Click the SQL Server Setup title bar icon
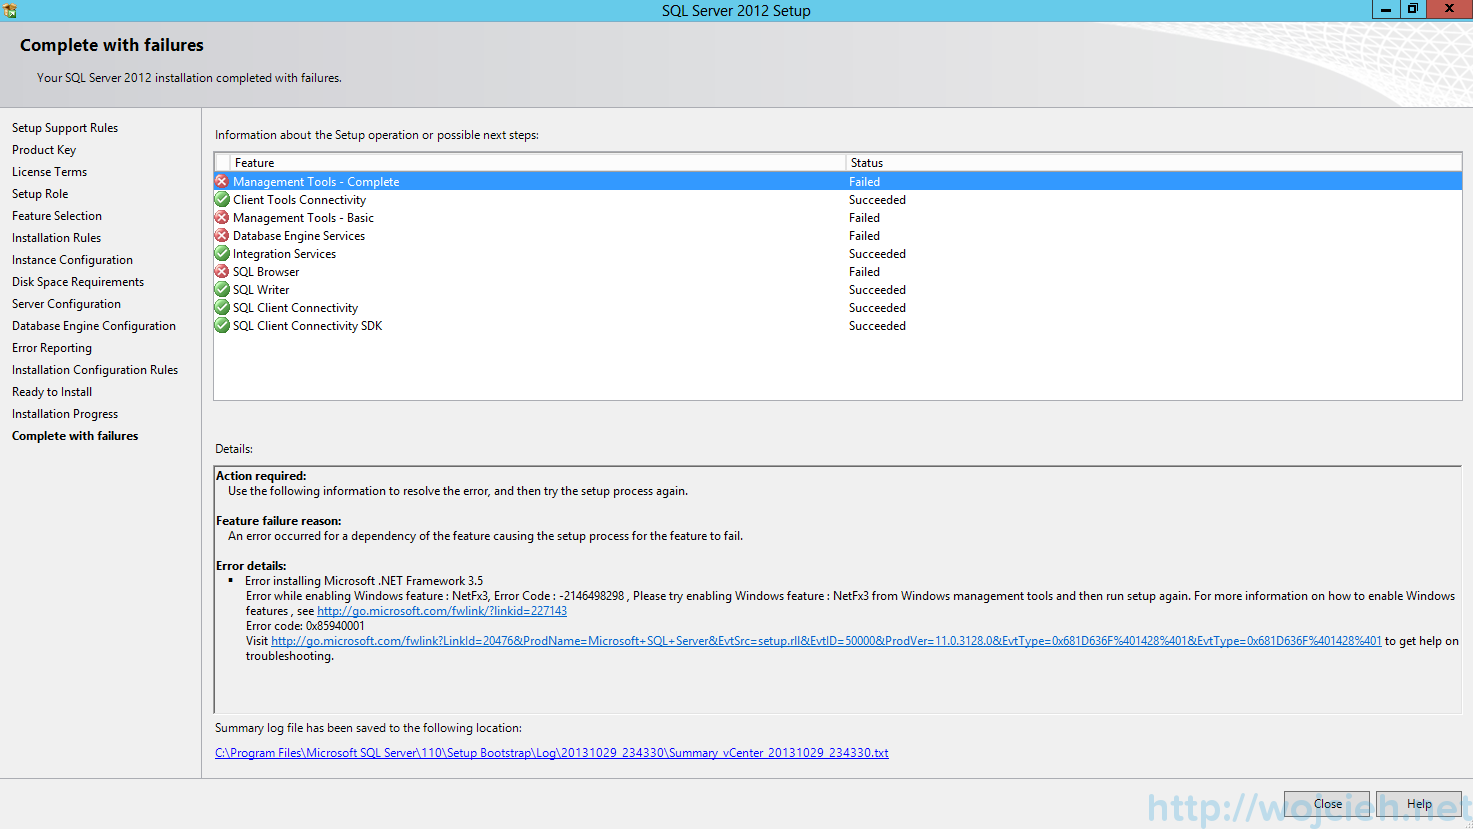 coord(10,10)
